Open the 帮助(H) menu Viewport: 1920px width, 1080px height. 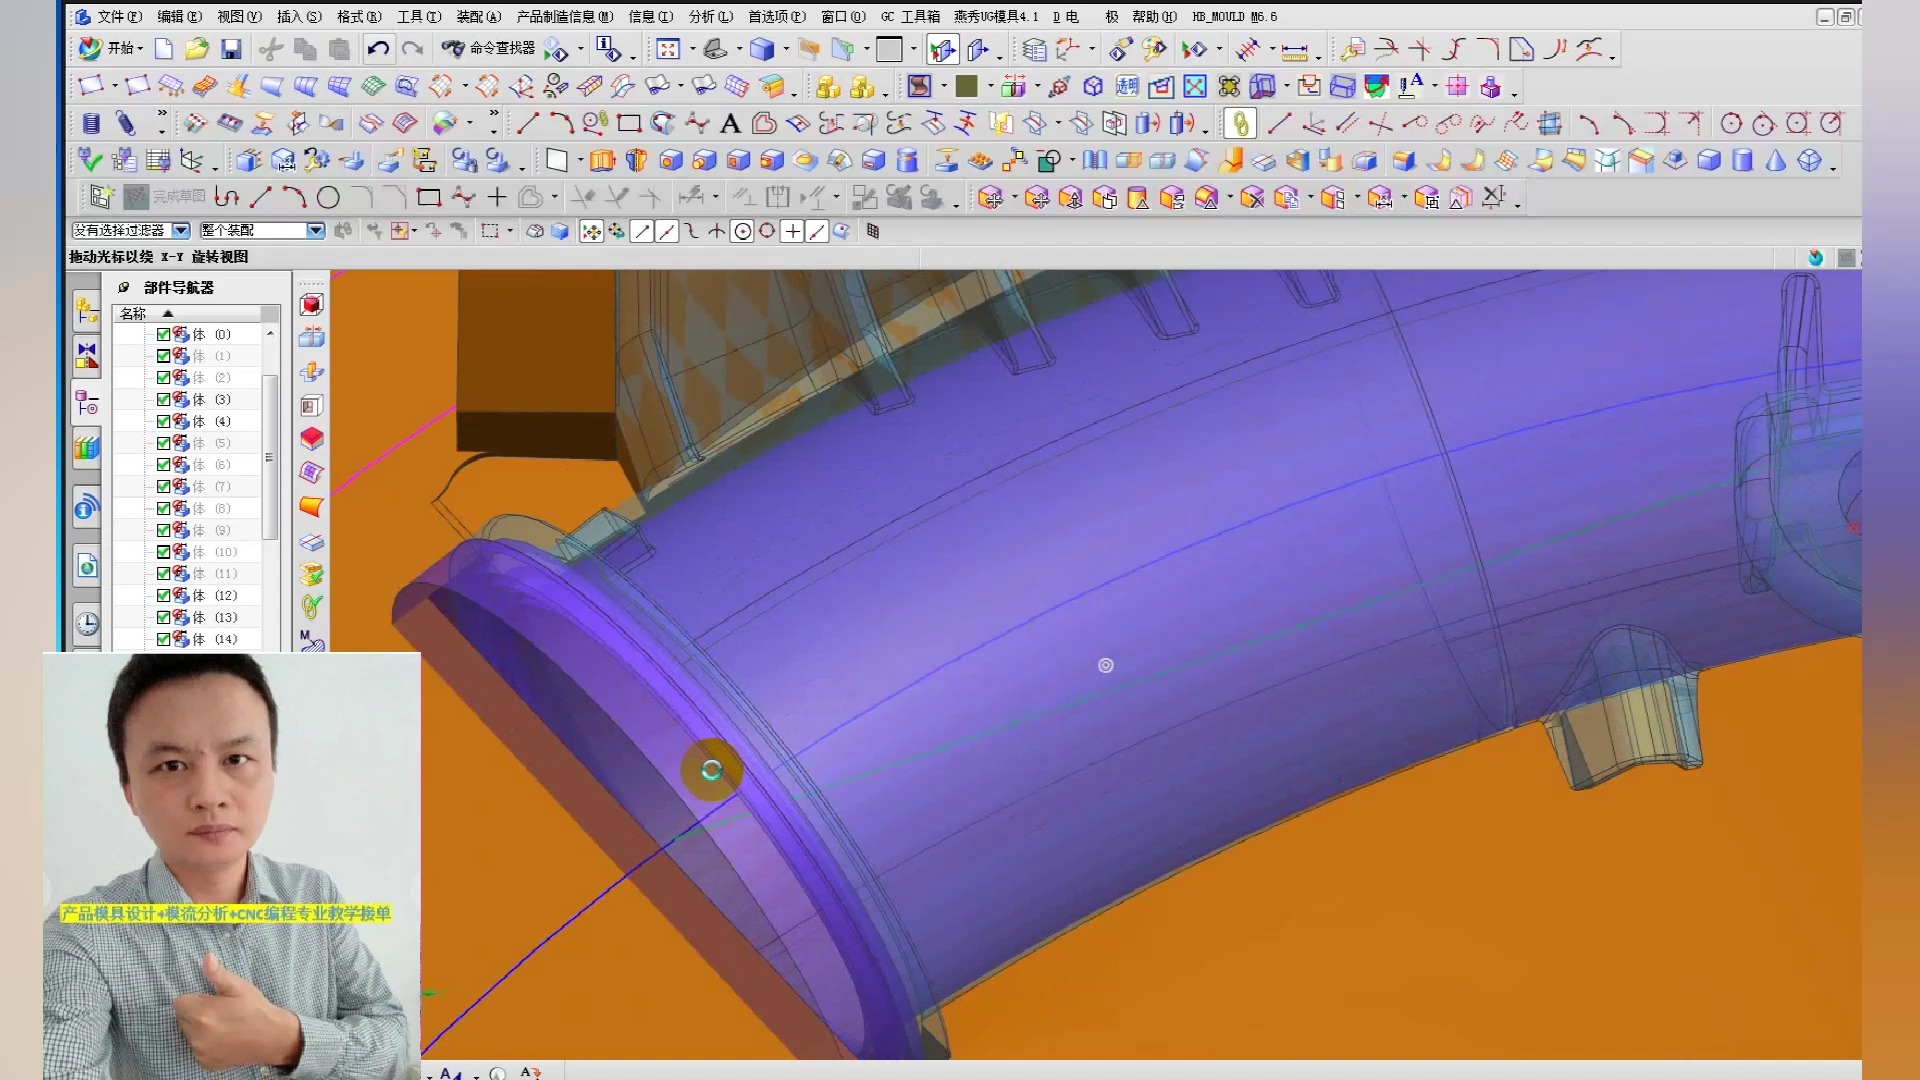[x=1155, y=16]
